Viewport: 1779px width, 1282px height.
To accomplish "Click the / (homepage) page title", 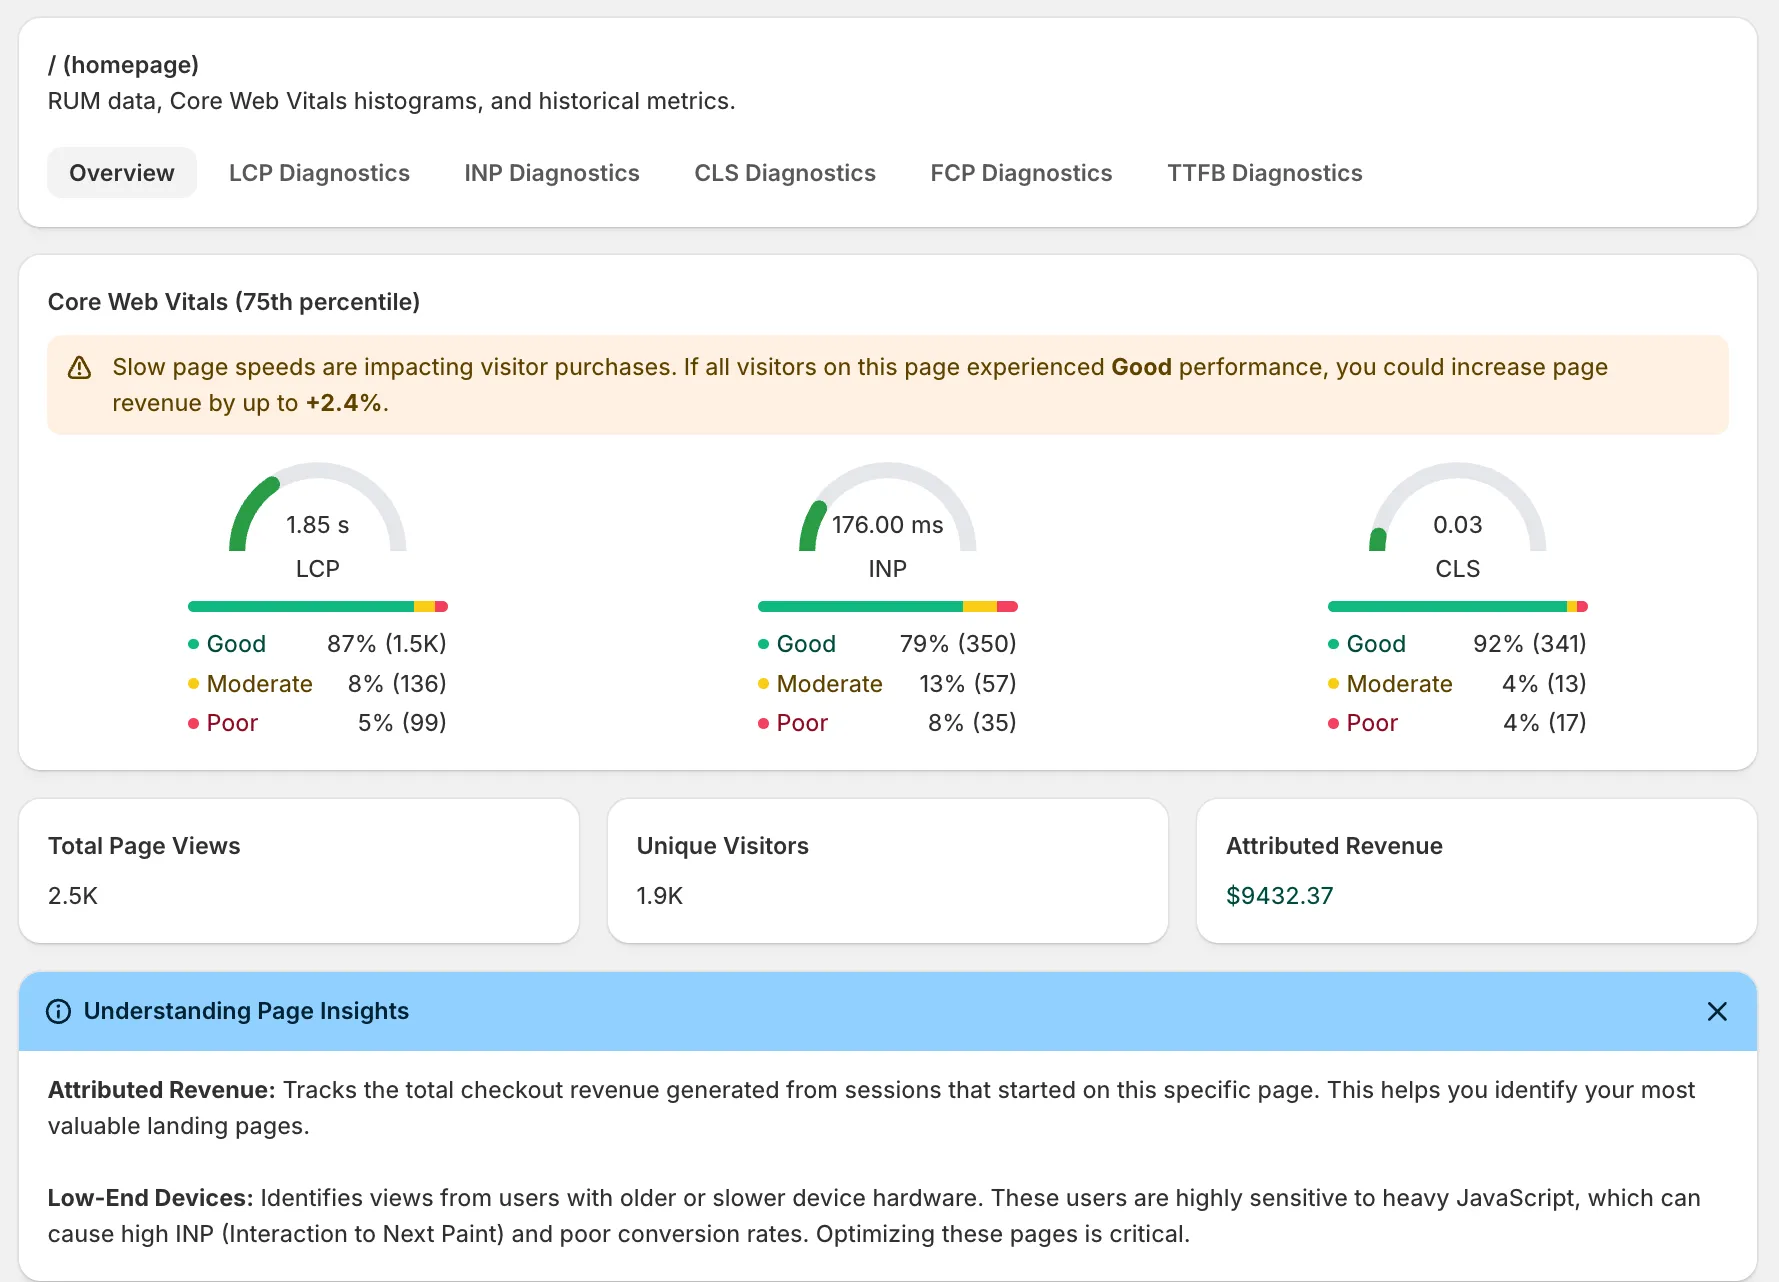I will 123,65.
